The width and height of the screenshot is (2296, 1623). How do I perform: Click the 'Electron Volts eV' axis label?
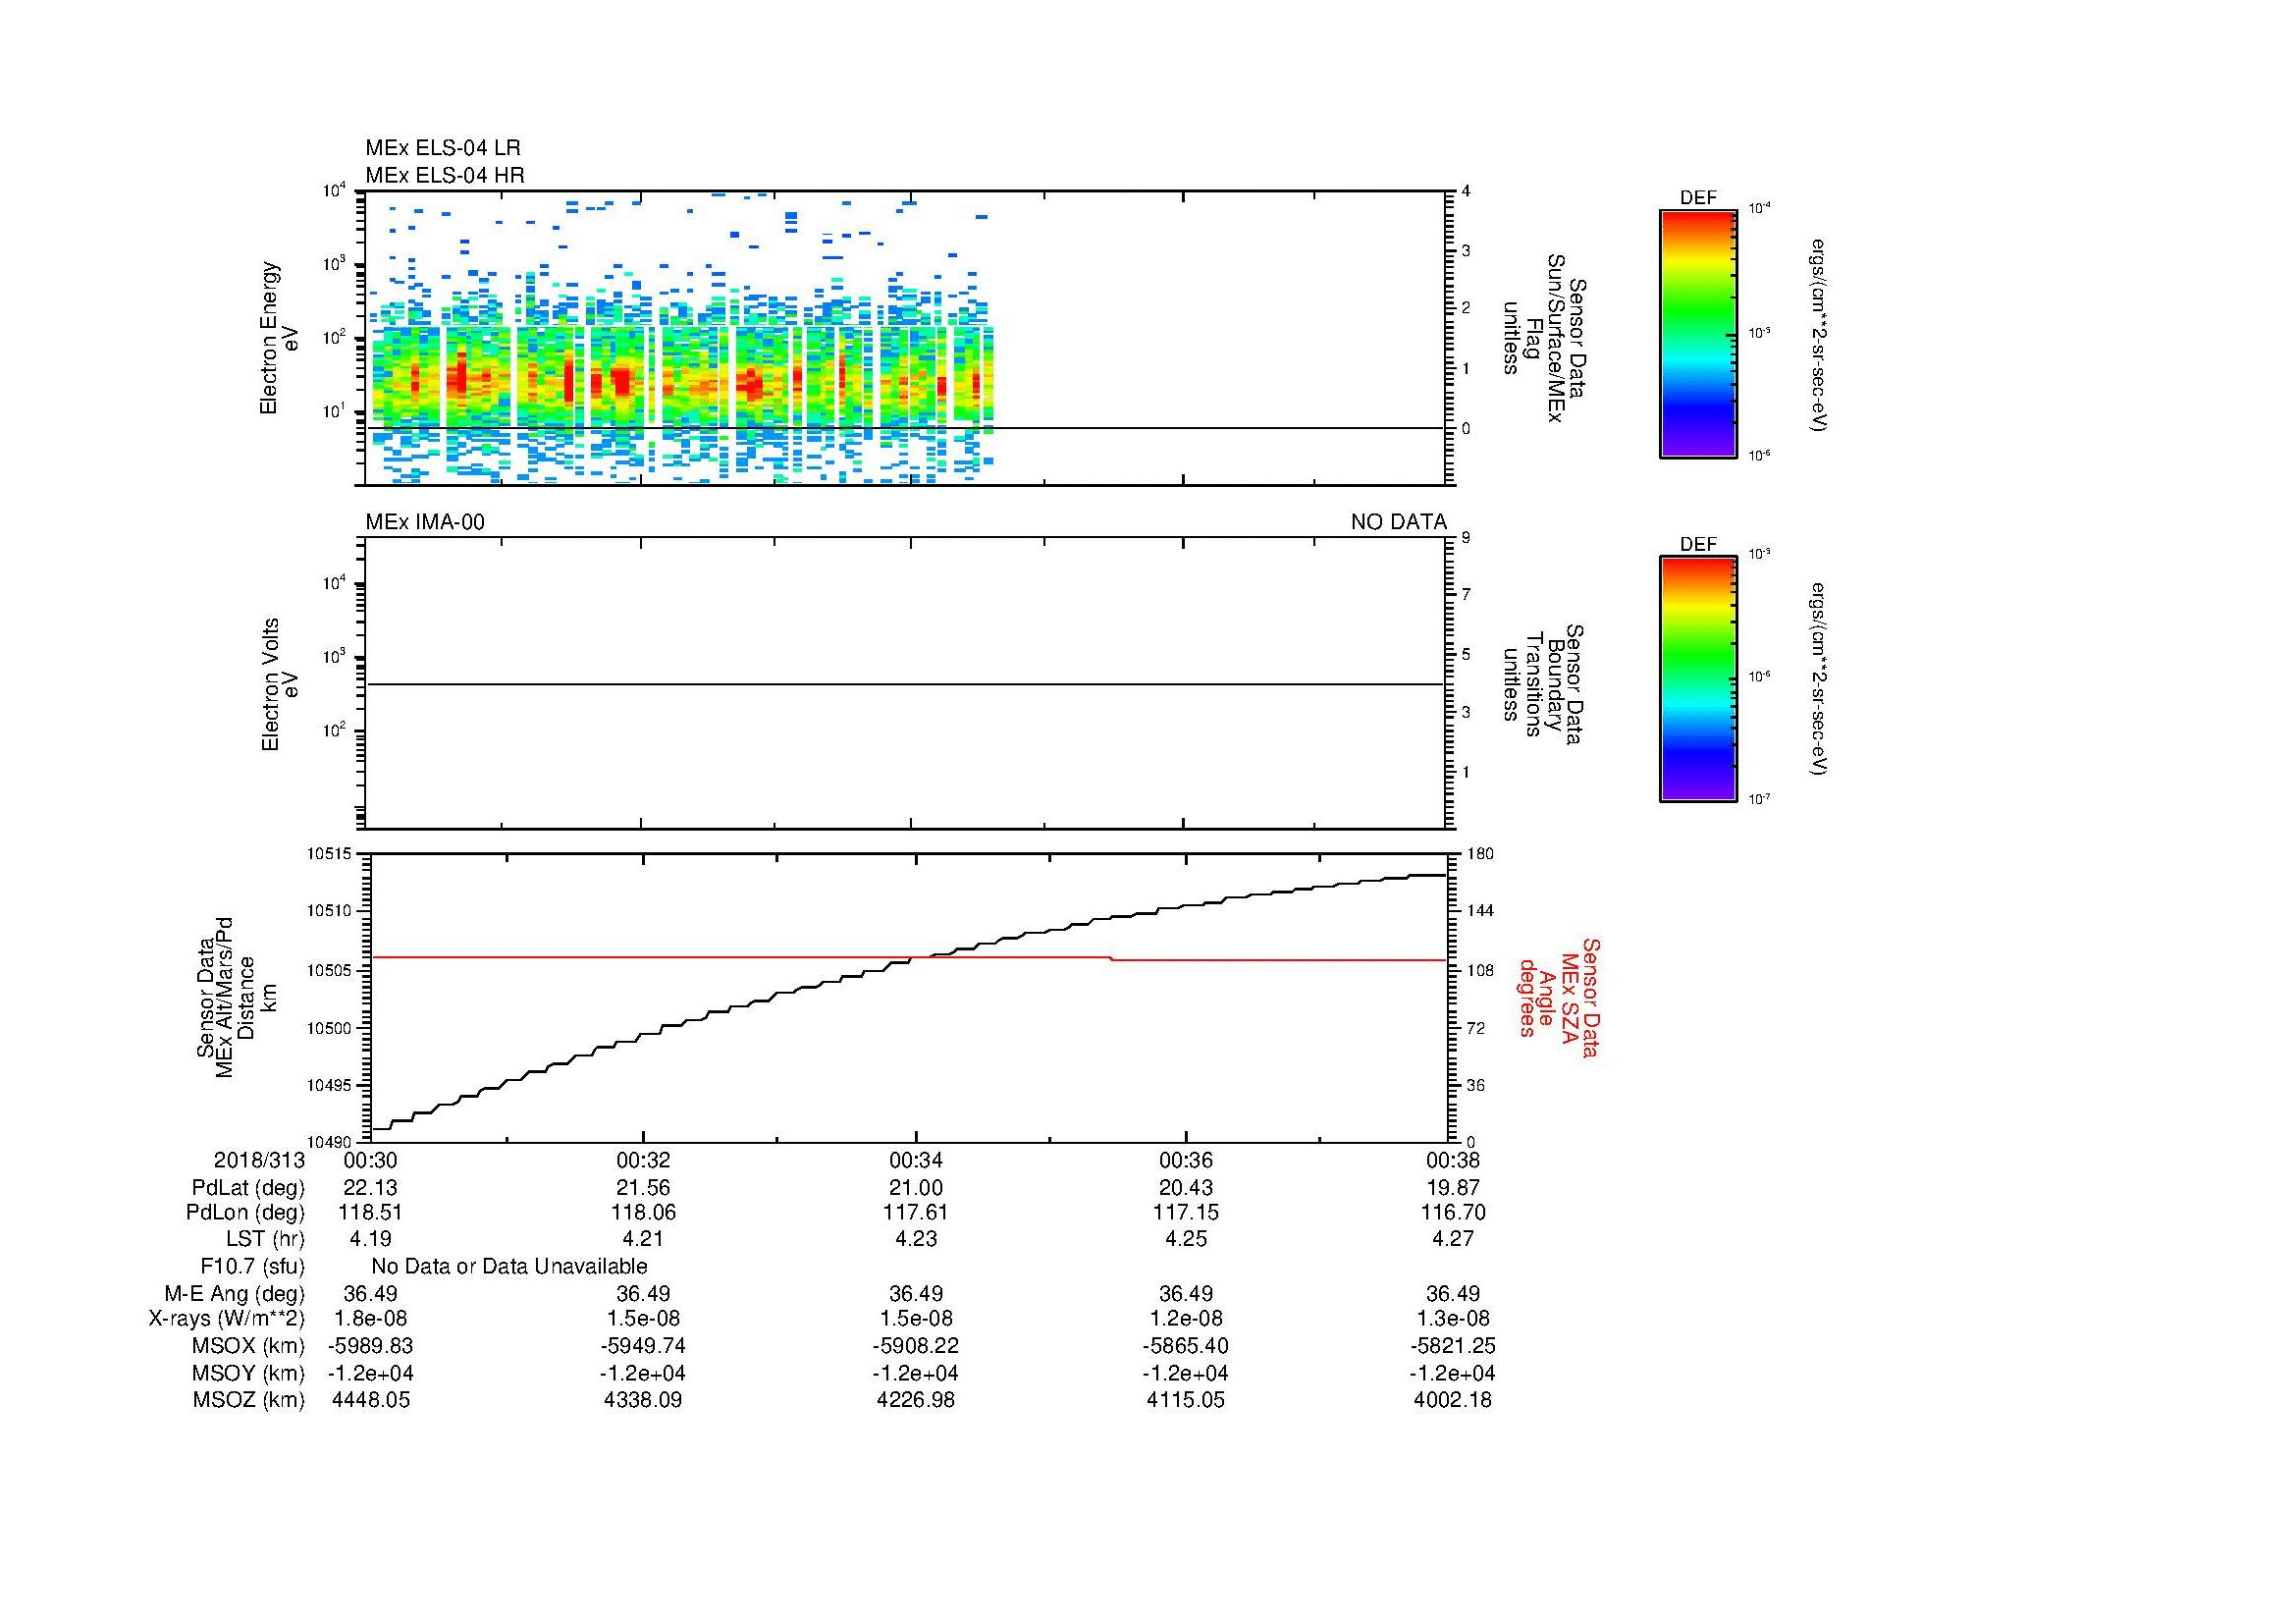click(x=279, y=684)
